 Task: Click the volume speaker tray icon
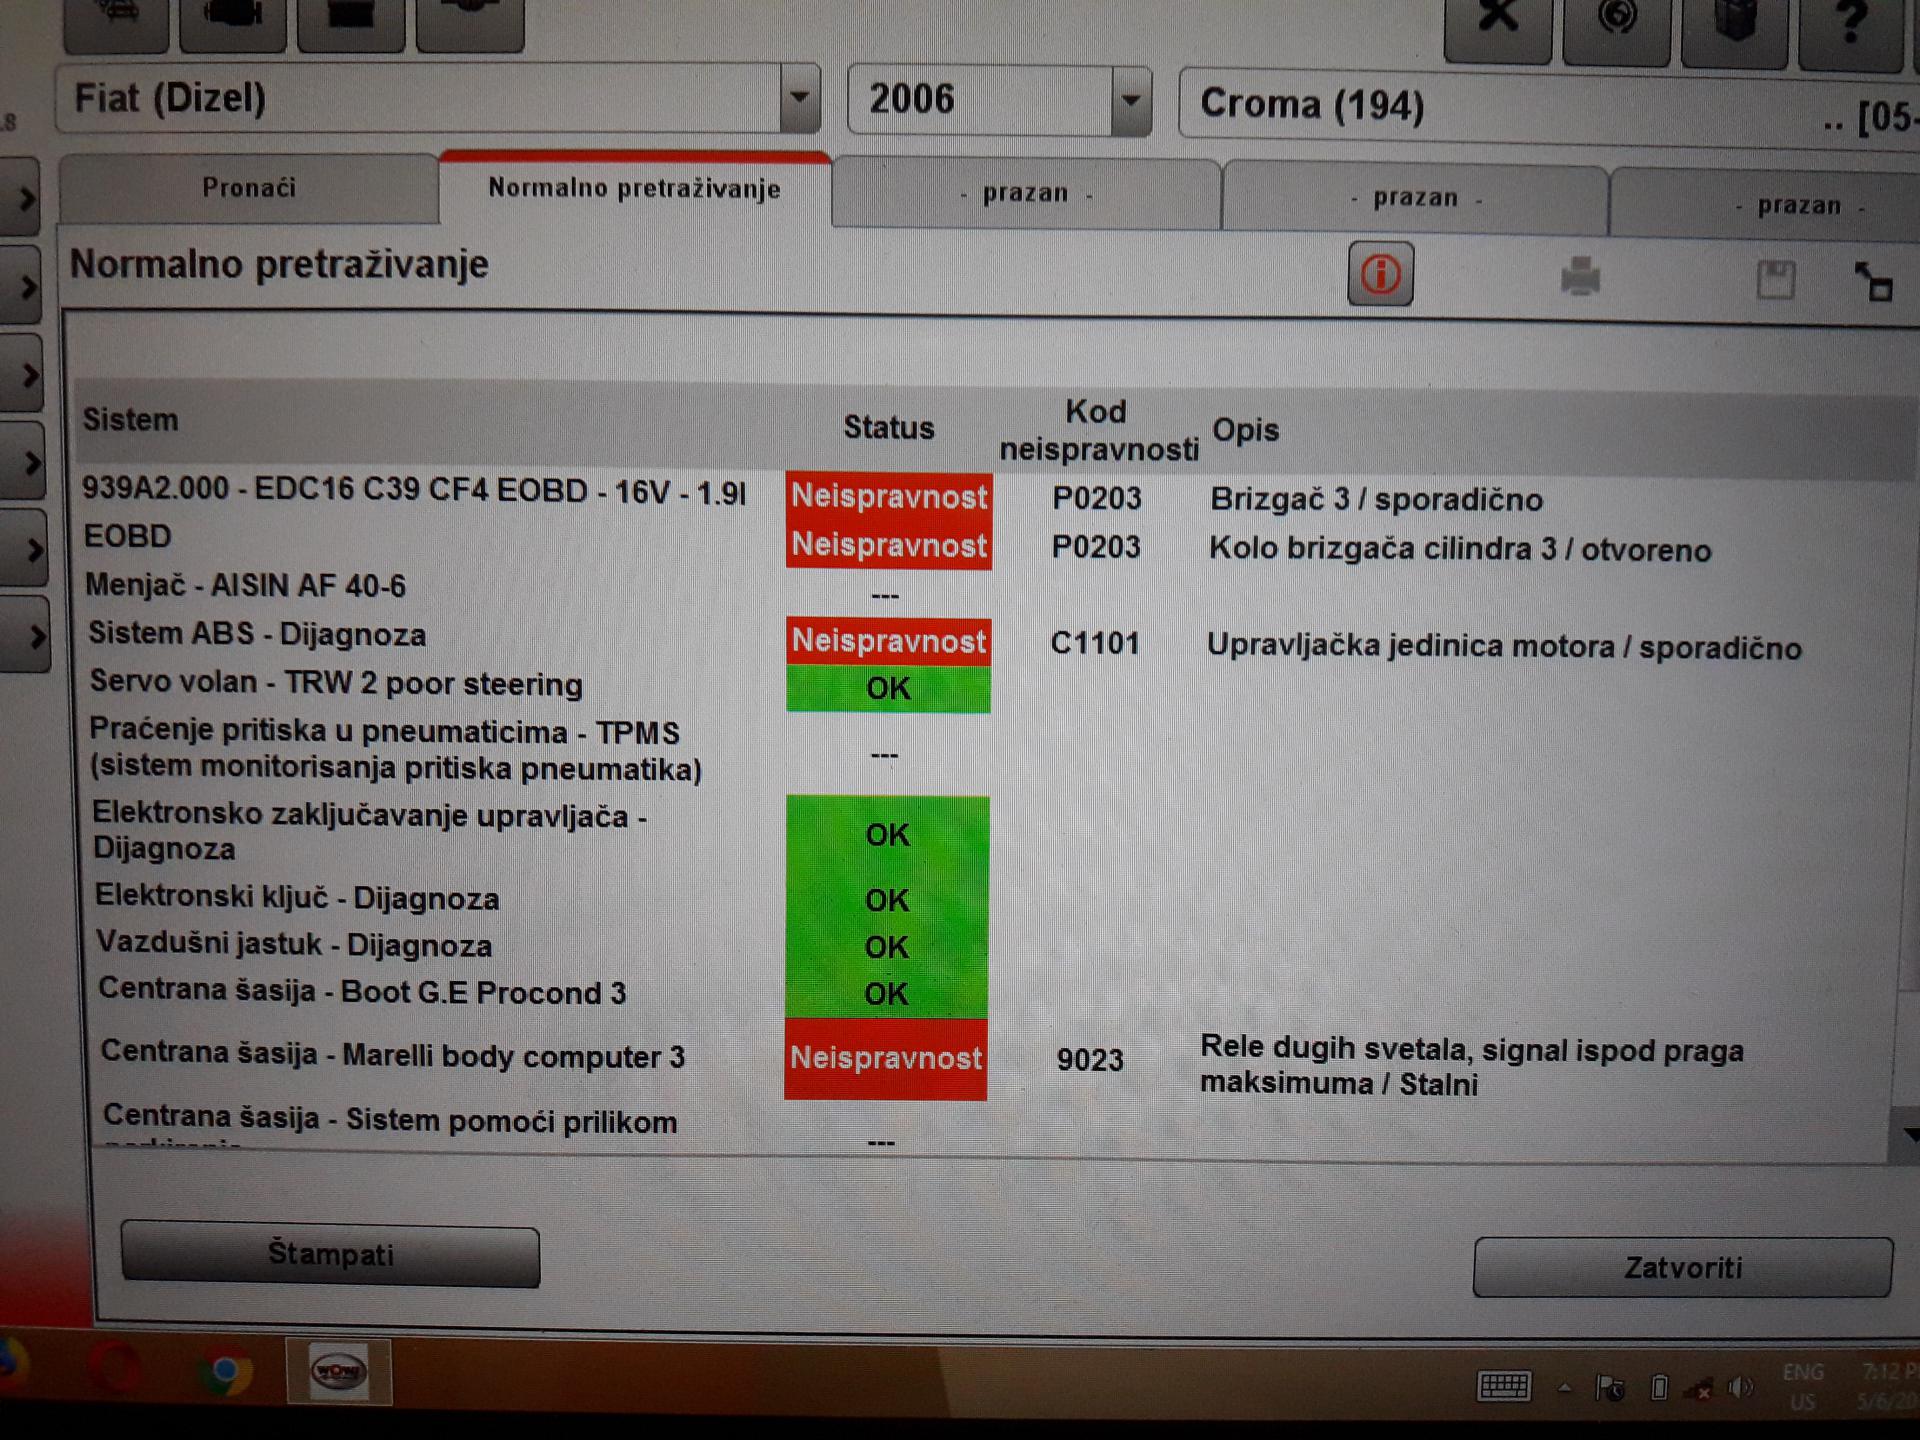(1741, 1387)
